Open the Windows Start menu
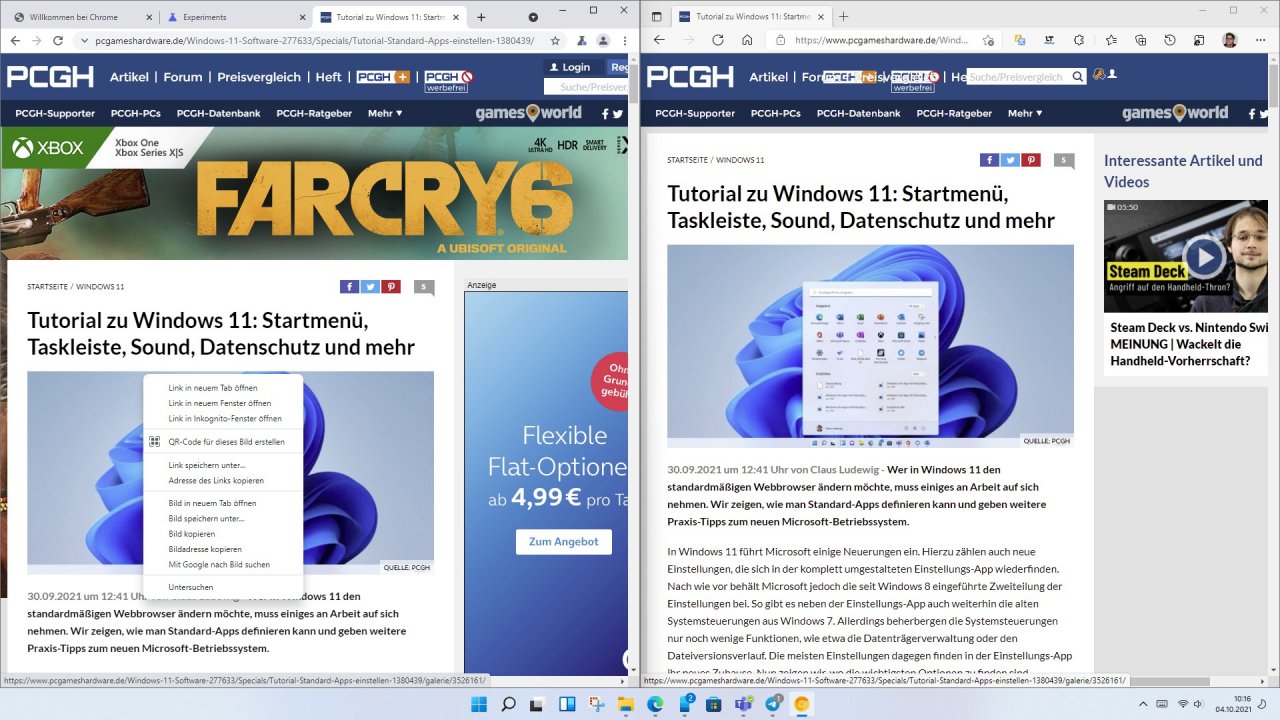 point(479,704)
